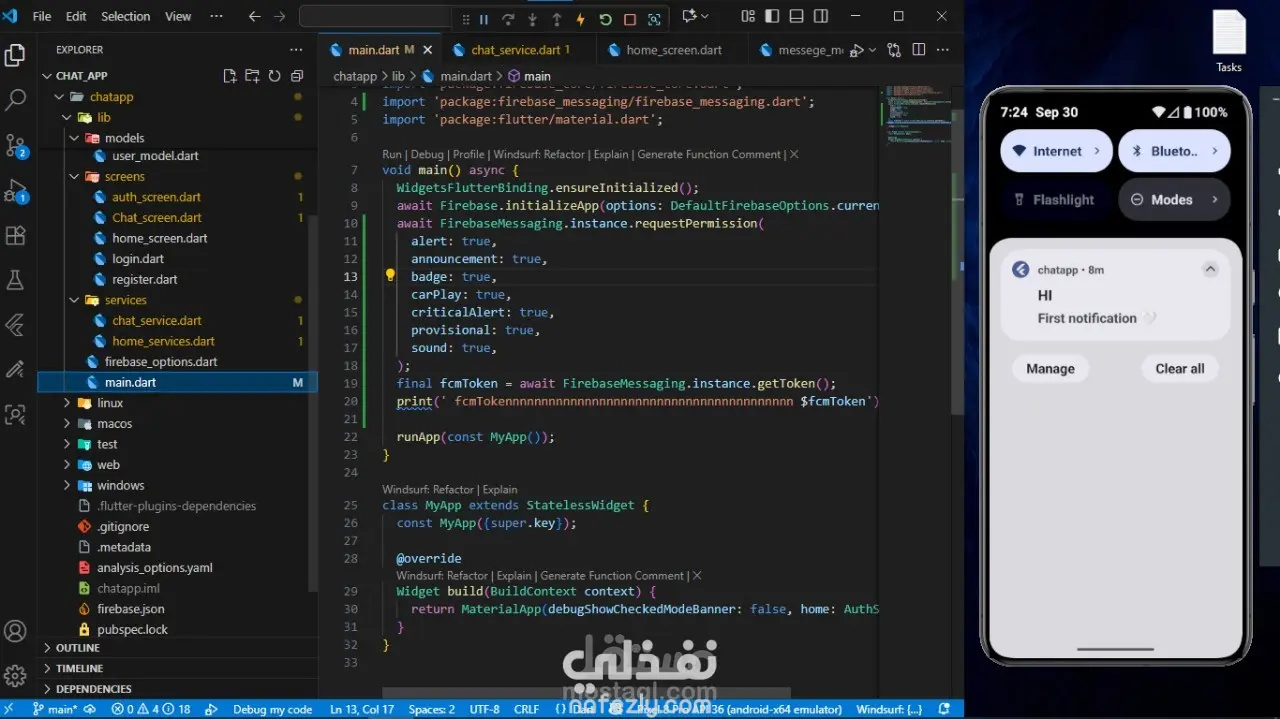The height and width of the screenshot is (719, 1280).
Task: Open the Accounts icon in the activity bar
Action: click(x=15, y=631)
